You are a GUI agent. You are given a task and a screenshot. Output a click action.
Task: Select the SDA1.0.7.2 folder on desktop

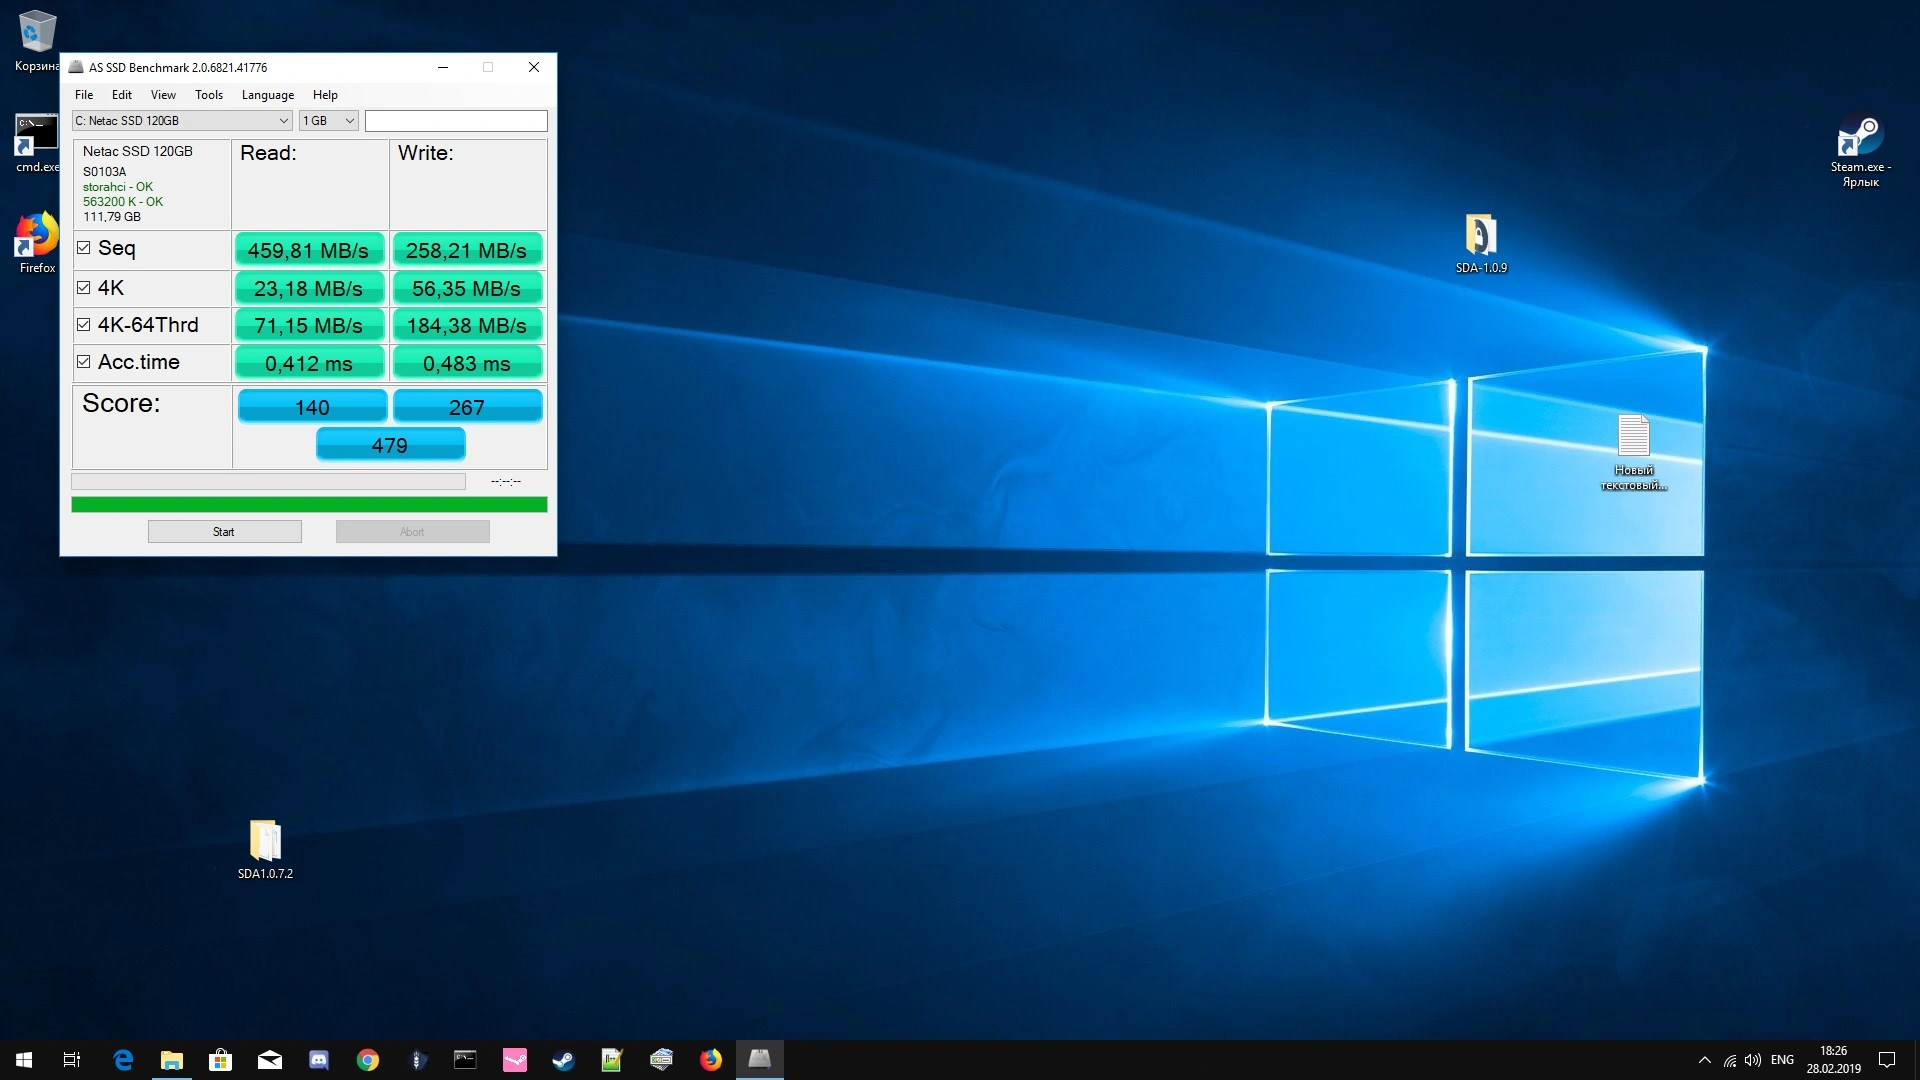(265, 850)
